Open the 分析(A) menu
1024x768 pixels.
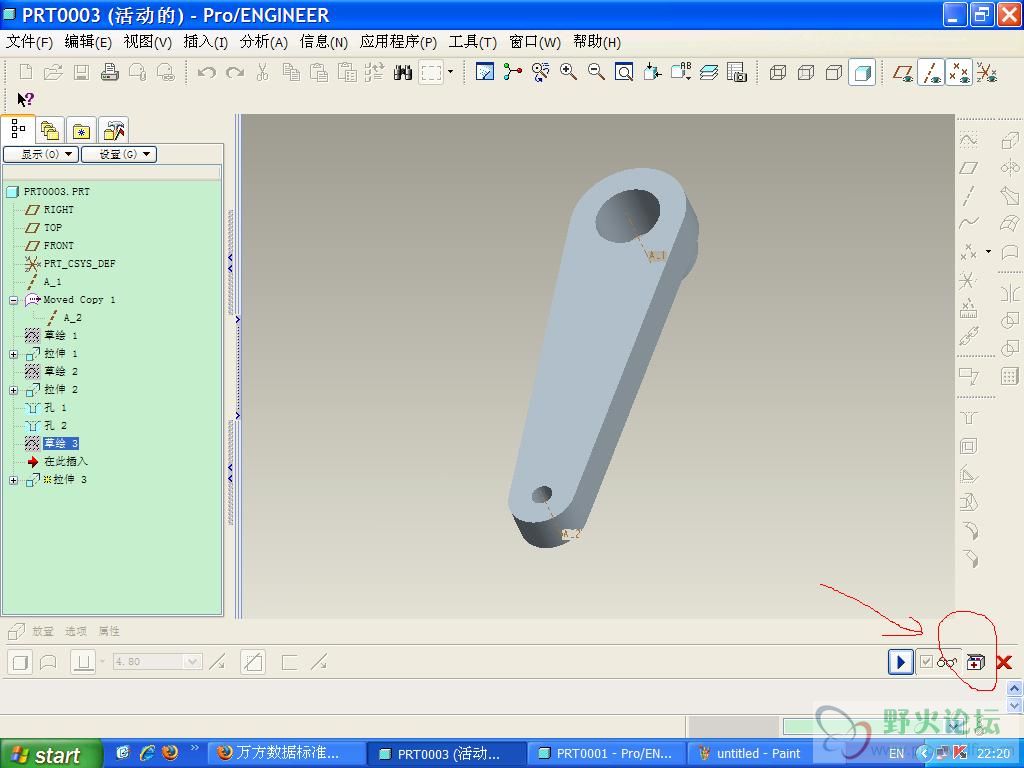[264, 42]
